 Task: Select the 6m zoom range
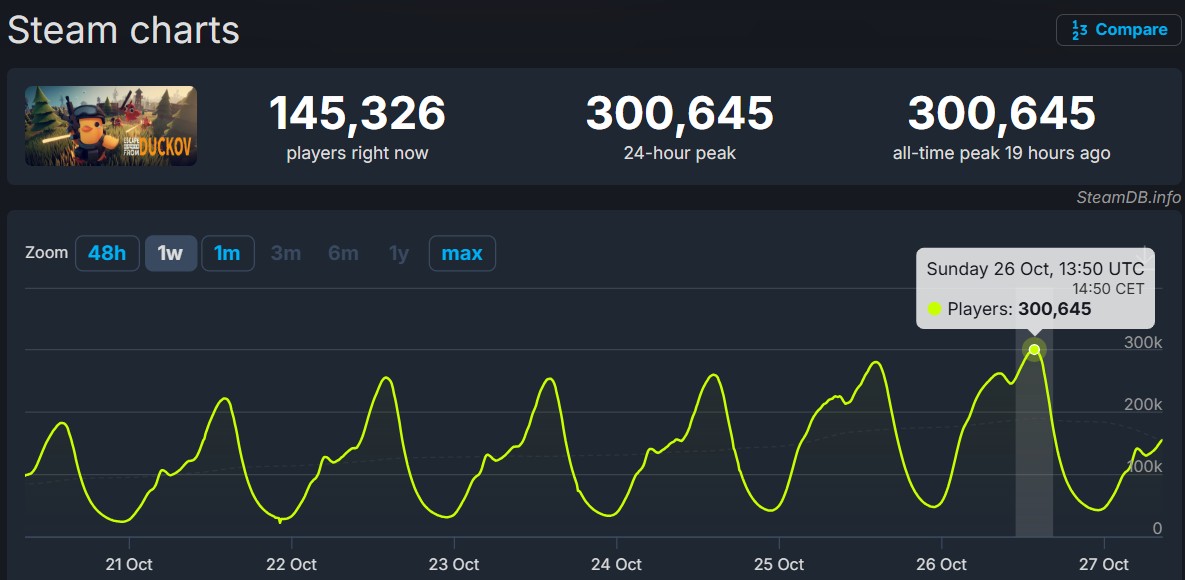(343, 253)
